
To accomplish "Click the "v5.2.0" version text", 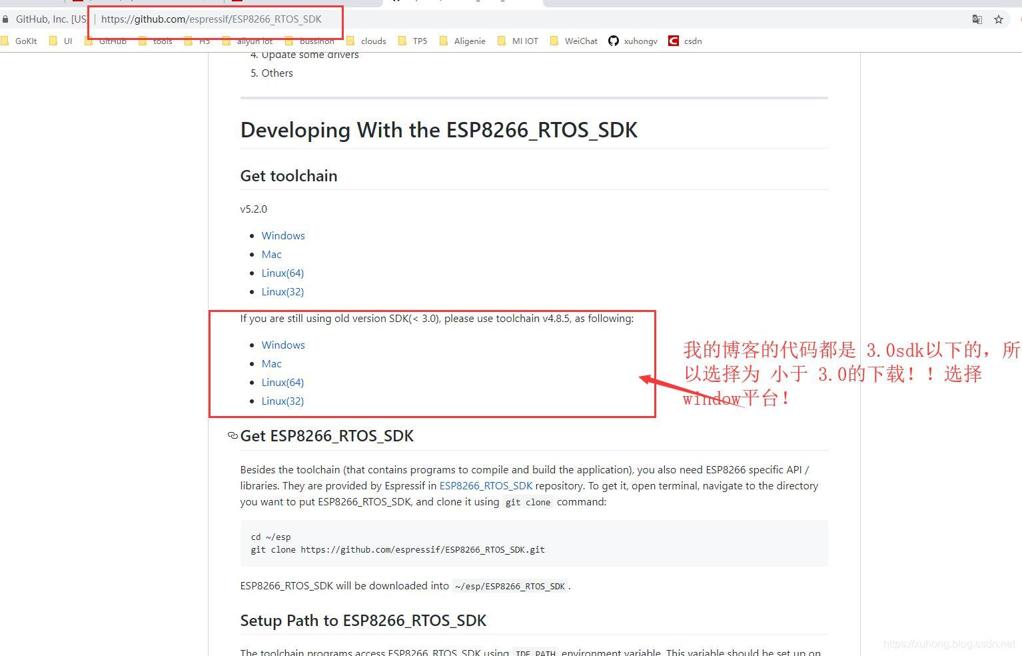I will 254,209.
